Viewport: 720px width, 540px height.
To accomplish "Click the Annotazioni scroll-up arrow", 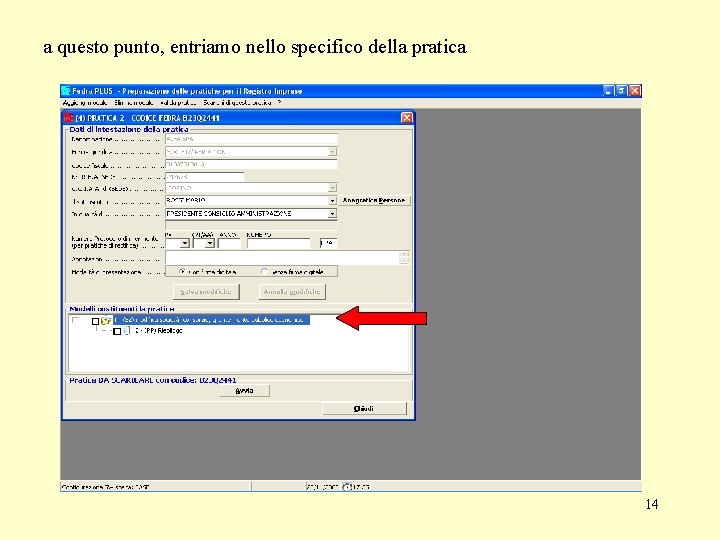I will tap(404, 254).
